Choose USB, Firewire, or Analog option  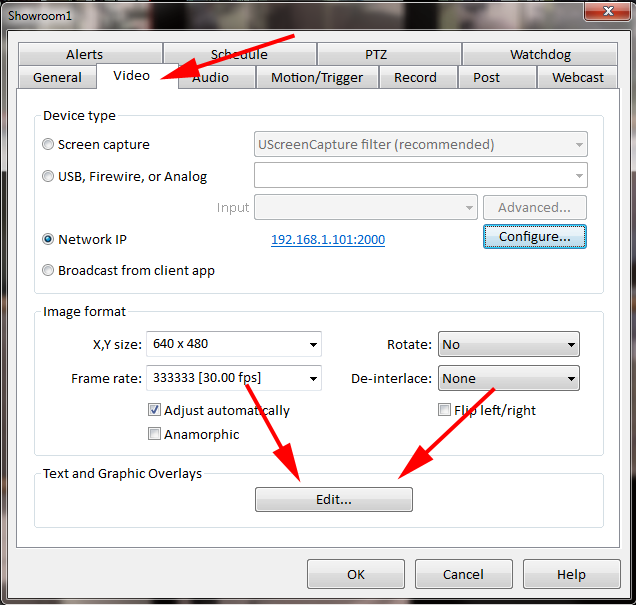(x=49, y=177)
